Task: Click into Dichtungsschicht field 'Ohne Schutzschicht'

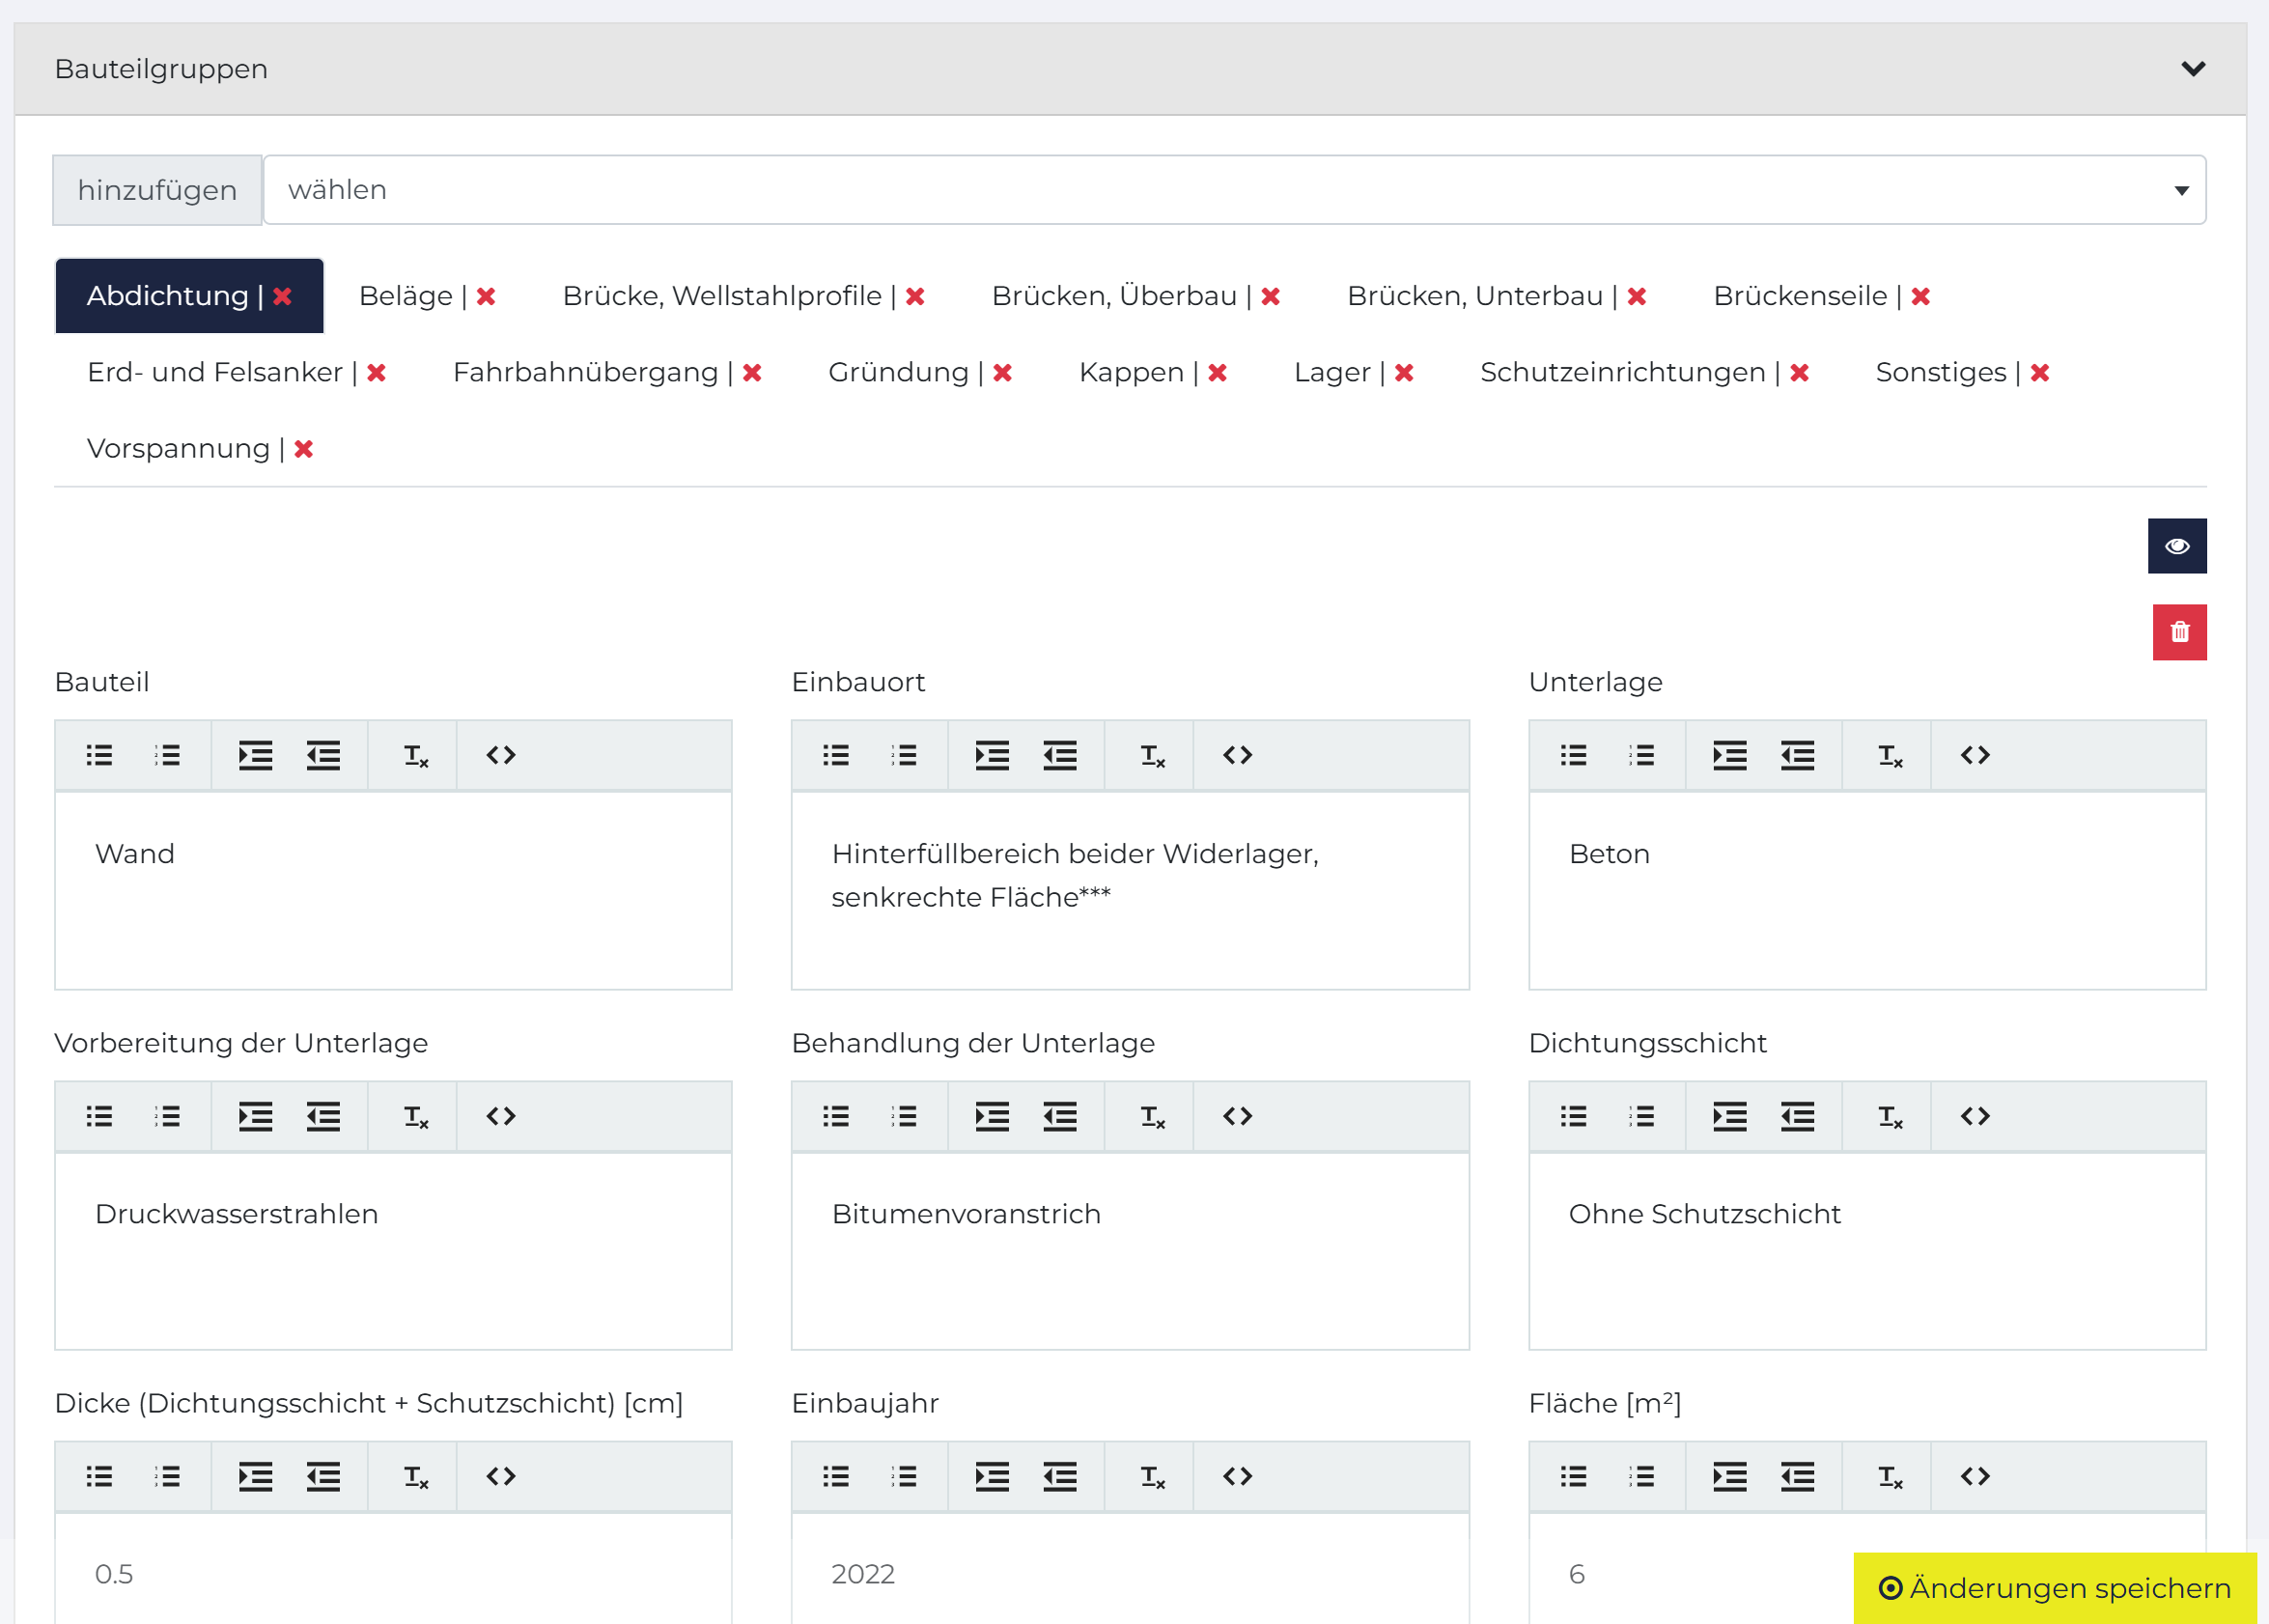Action: [x=1867, y=1251]
